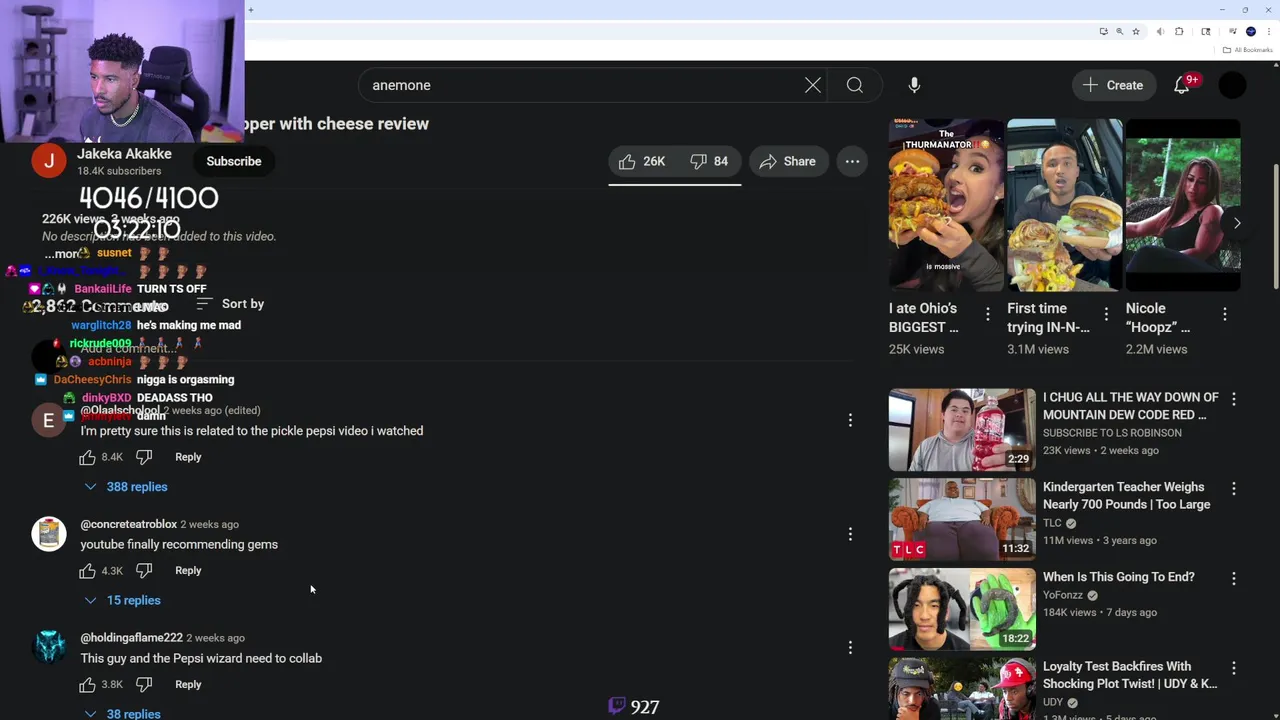
Task: Open @concreteatroblox profile link
Action: [x=128, y=524]
